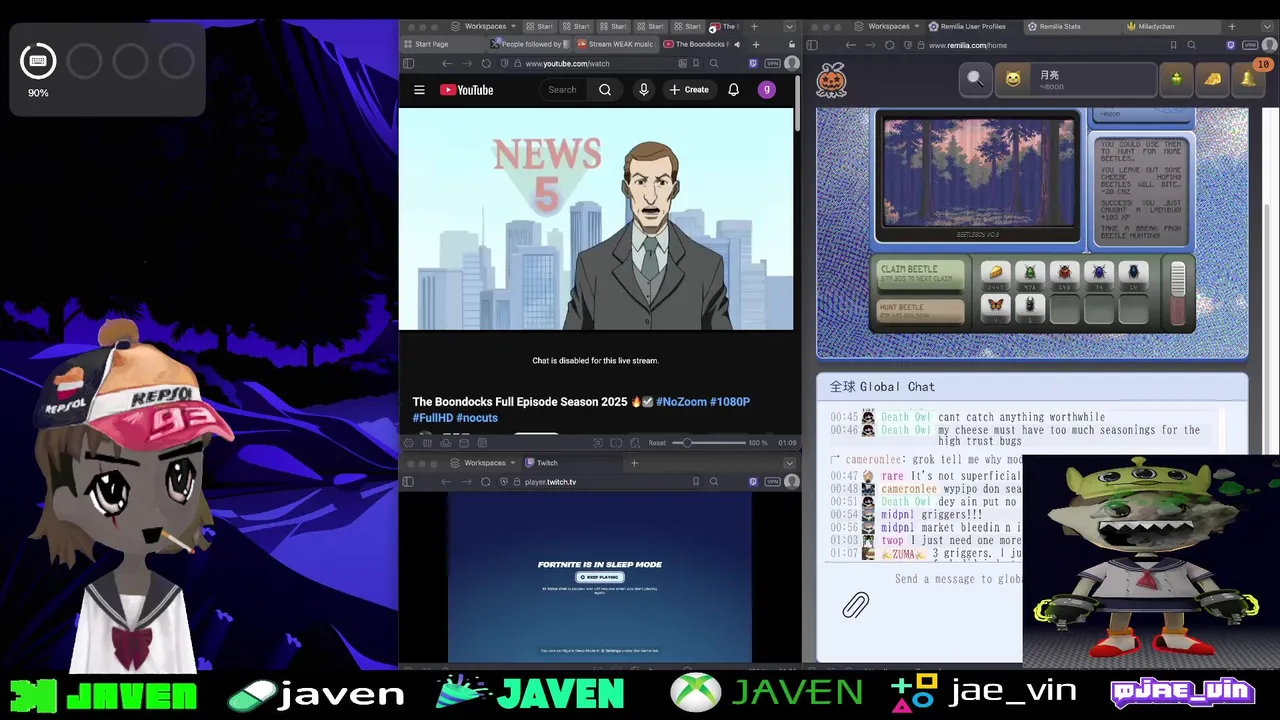
Task: Toggle sidebar panel in the Twitch browser window
Action: (x=408, y=482)
